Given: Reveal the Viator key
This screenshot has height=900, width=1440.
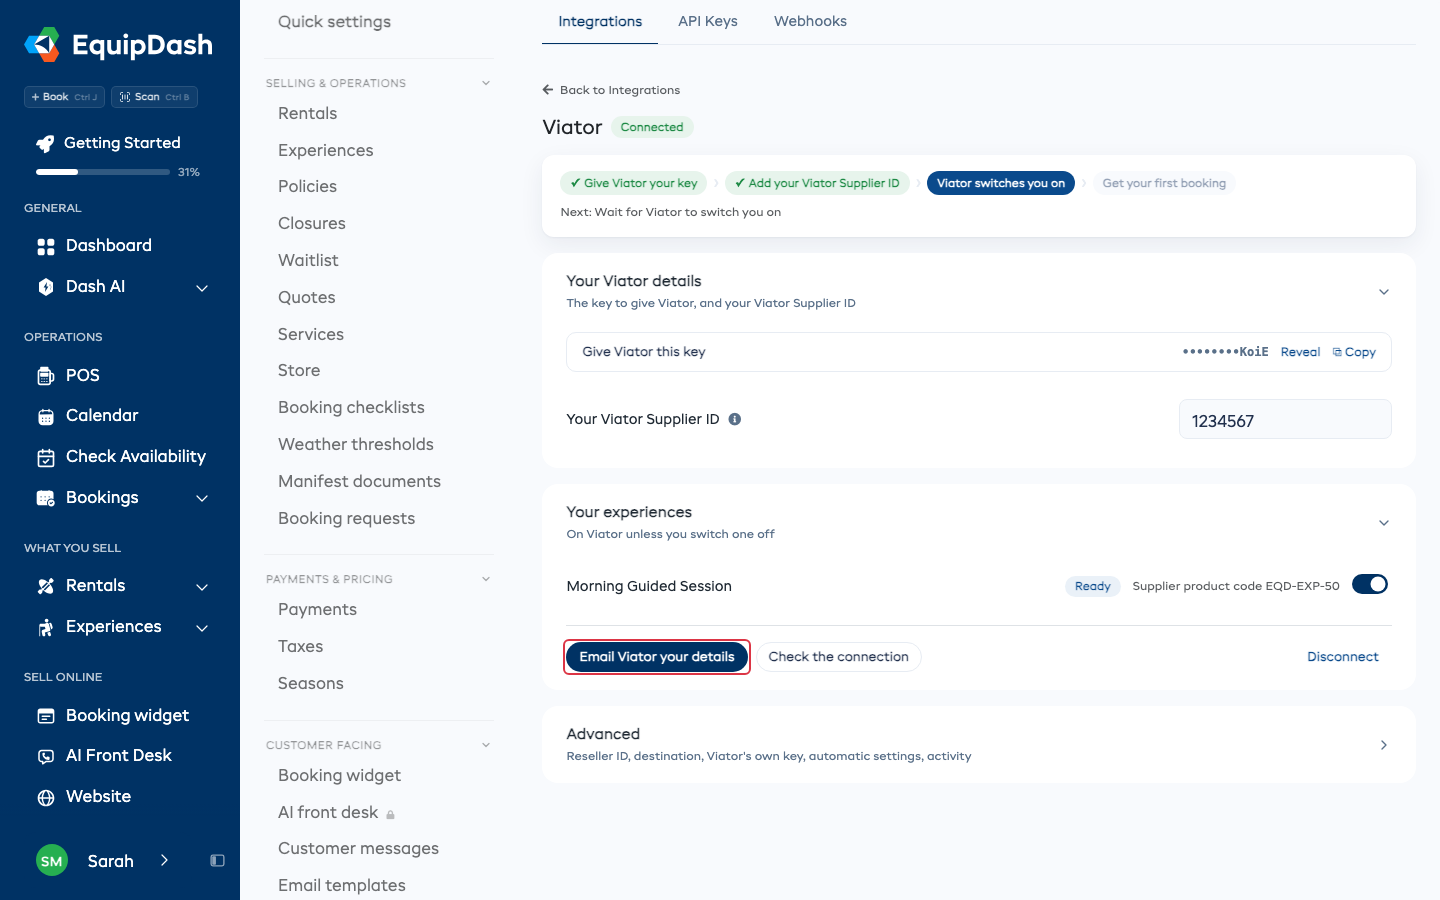Looking at the screenshot, I should click(1300, 352).
